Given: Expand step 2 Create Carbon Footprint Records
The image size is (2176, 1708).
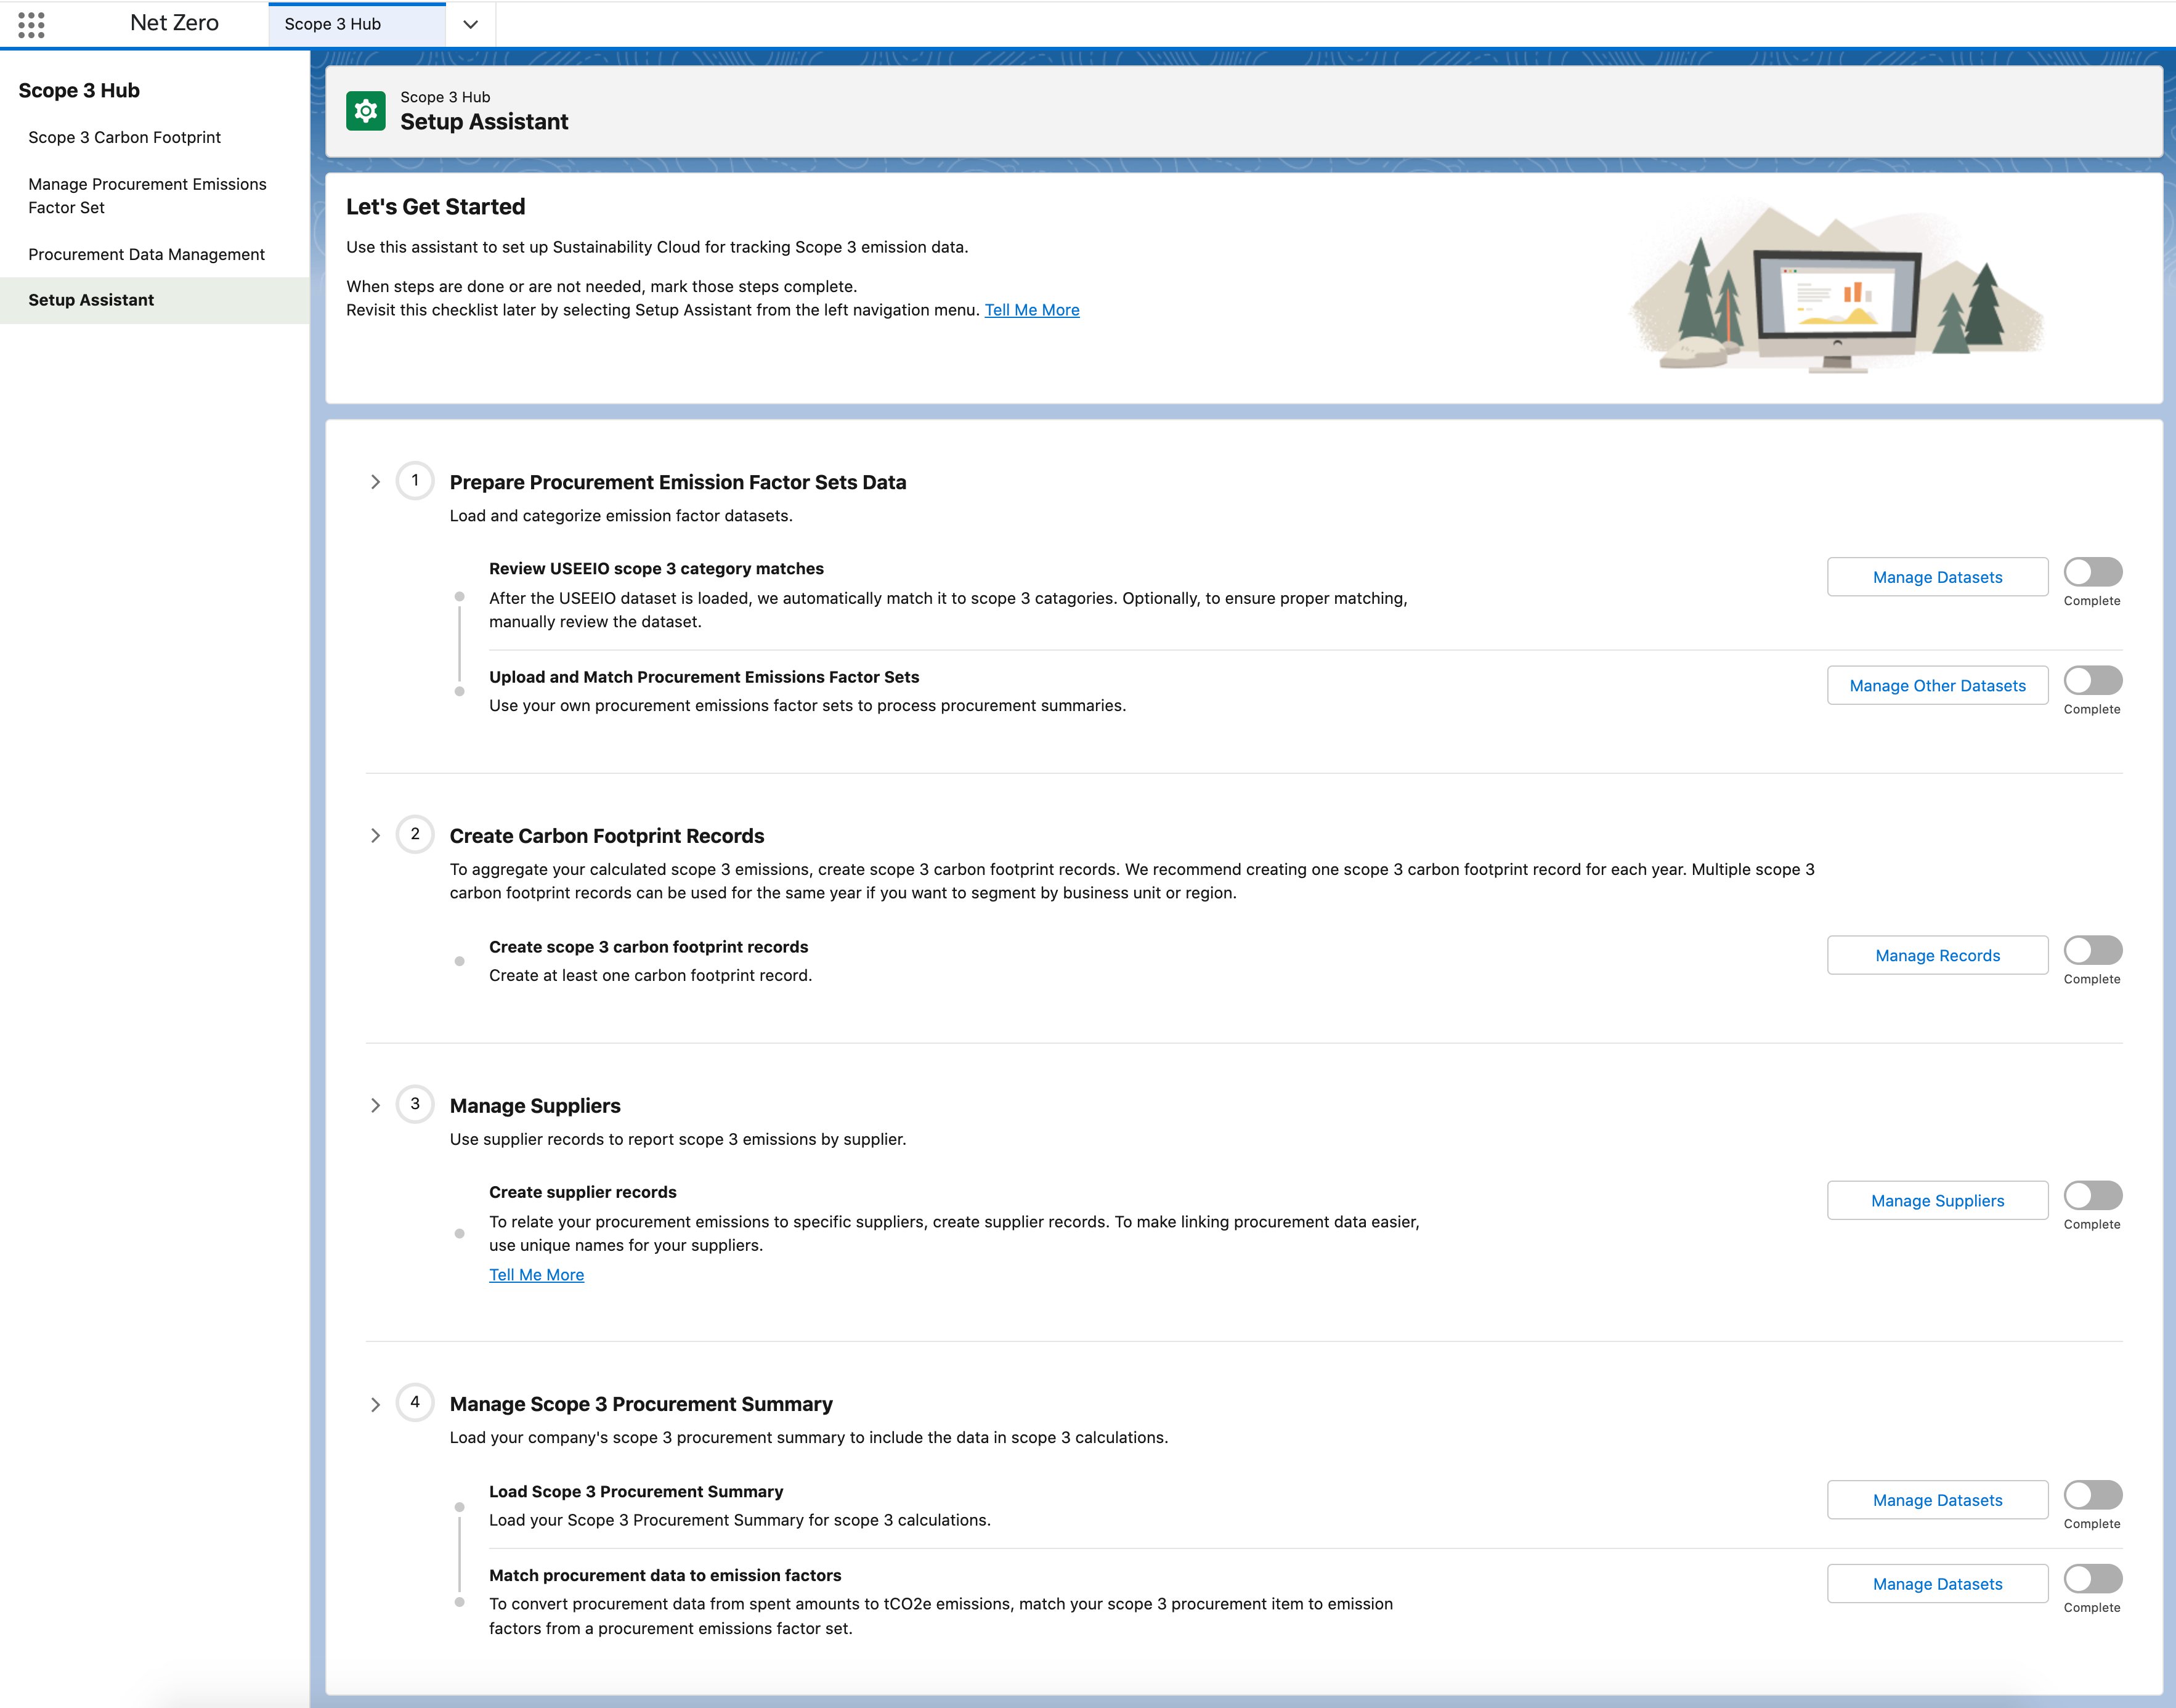Looking at the screenshot, I should pyautogui.click(x=375, y=835).
